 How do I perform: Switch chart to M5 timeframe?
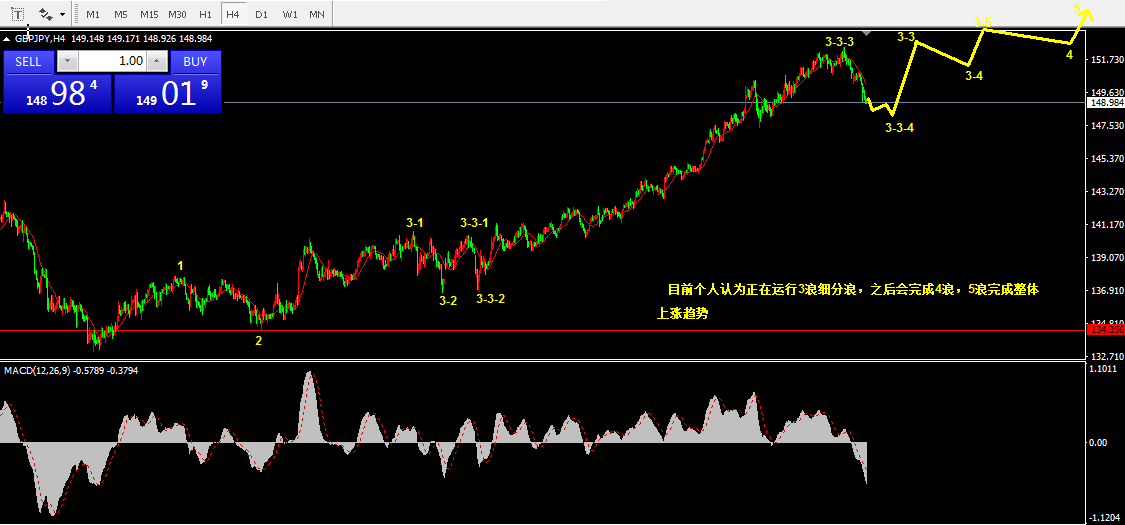tap(121, 14)
